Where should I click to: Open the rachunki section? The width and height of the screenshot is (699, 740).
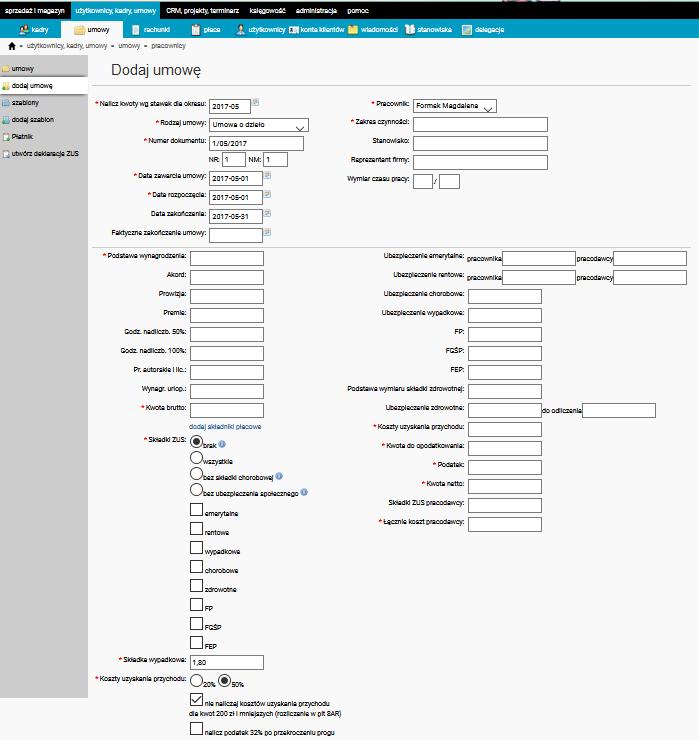coord(151,30)
